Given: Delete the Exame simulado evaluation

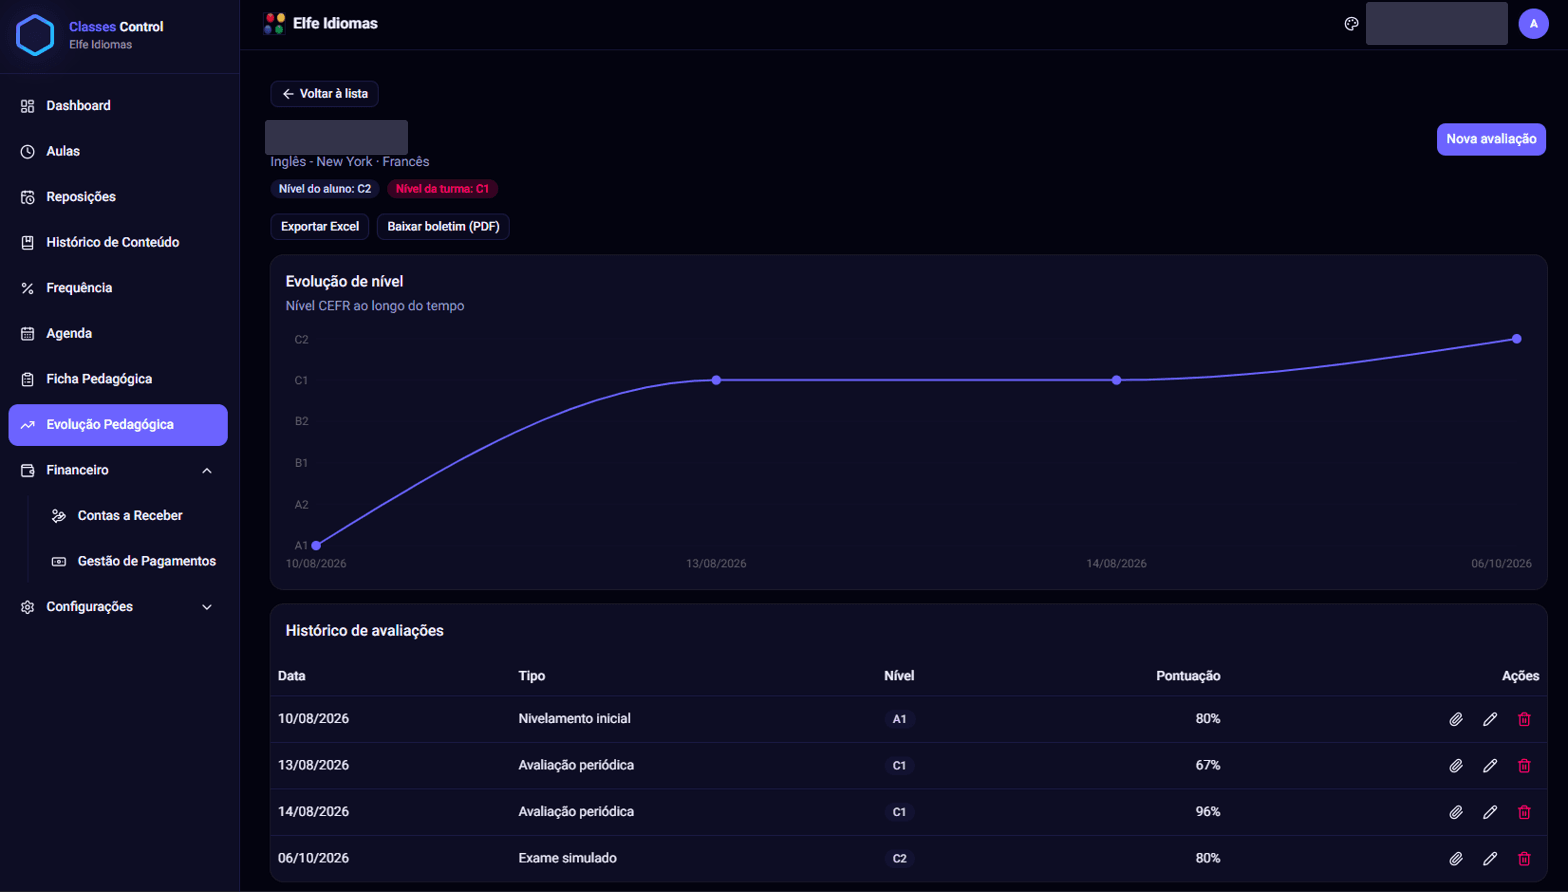Looking at the screenshot, I should point(1524,858).
